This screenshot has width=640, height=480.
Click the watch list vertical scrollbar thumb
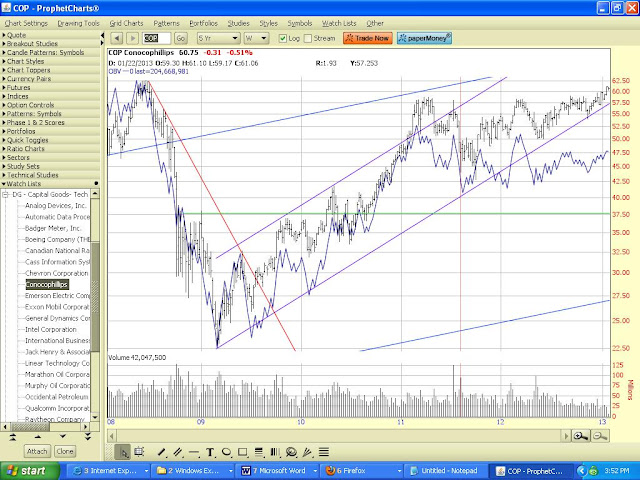pyautogui.click(x=95, y=296)
